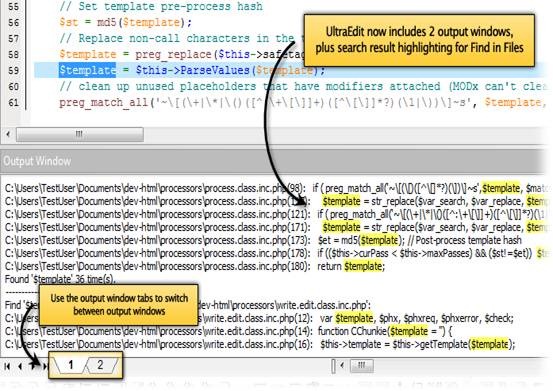Open result at process.class.inc.php line 173
Viewport: 553px width, 391px height.
[263, 240]
